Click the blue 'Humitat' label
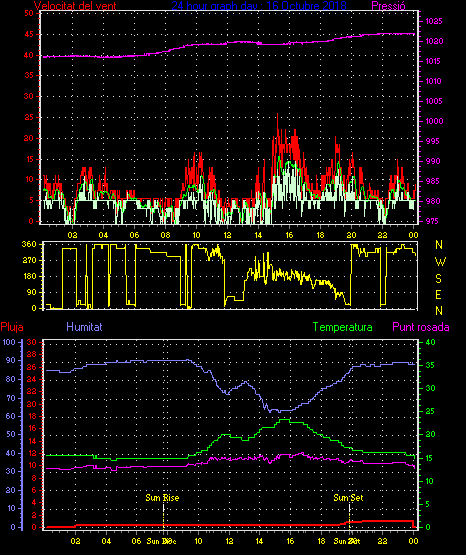This screenshot has width=466, height=555. (84, 327)
